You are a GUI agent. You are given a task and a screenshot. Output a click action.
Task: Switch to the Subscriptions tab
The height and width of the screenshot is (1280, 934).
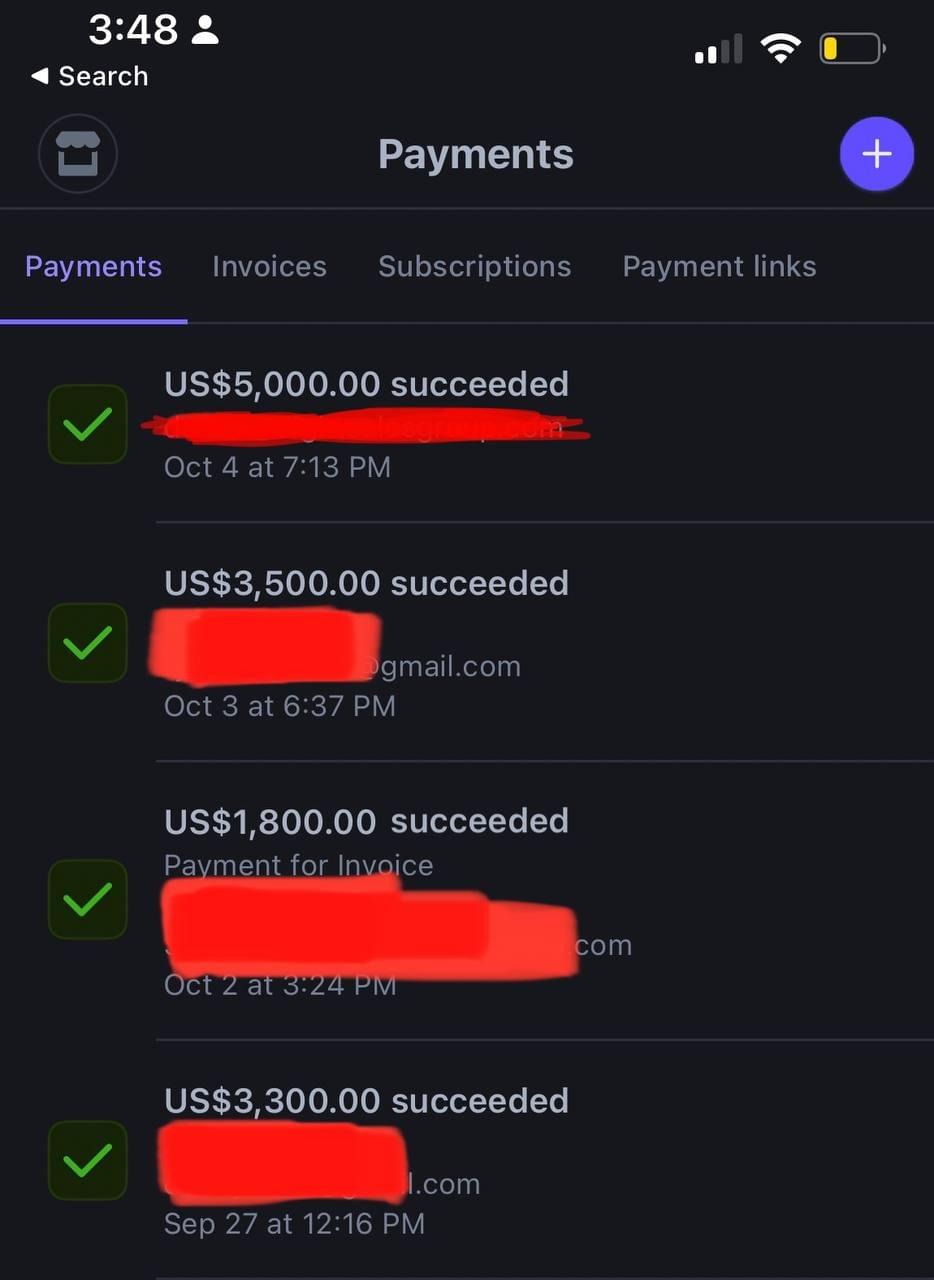point(475,266)
